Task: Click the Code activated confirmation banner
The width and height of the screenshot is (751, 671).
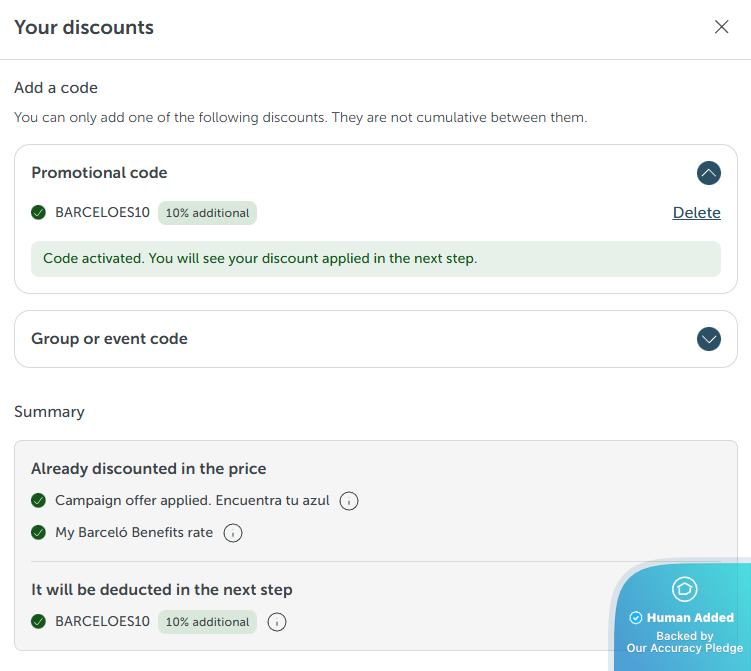Action: (375, 258)
